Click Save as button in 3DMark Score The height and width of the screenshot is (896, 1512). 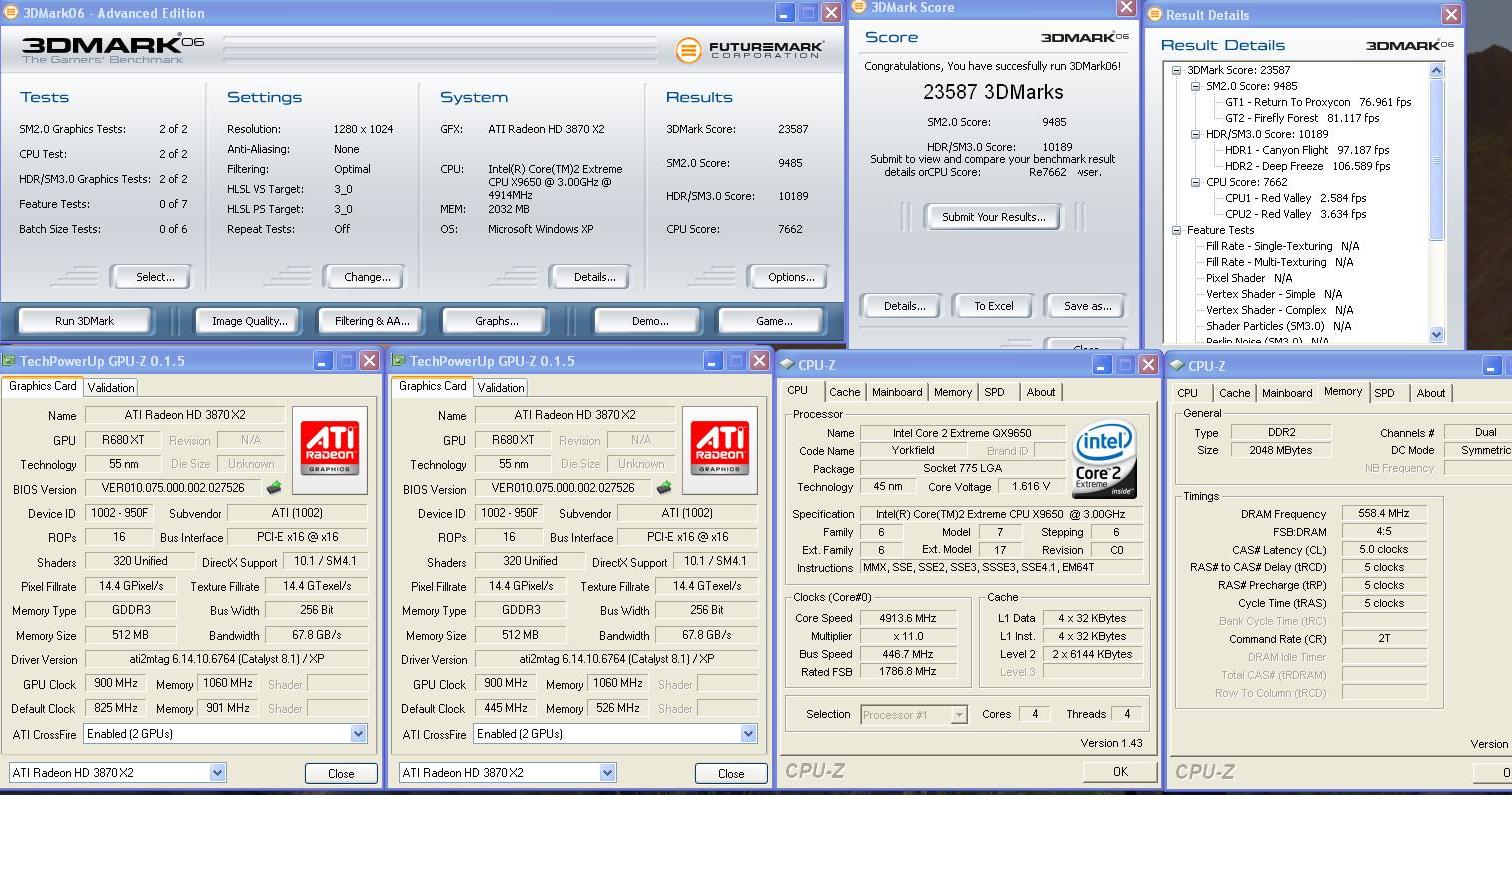pos(1087,306)
